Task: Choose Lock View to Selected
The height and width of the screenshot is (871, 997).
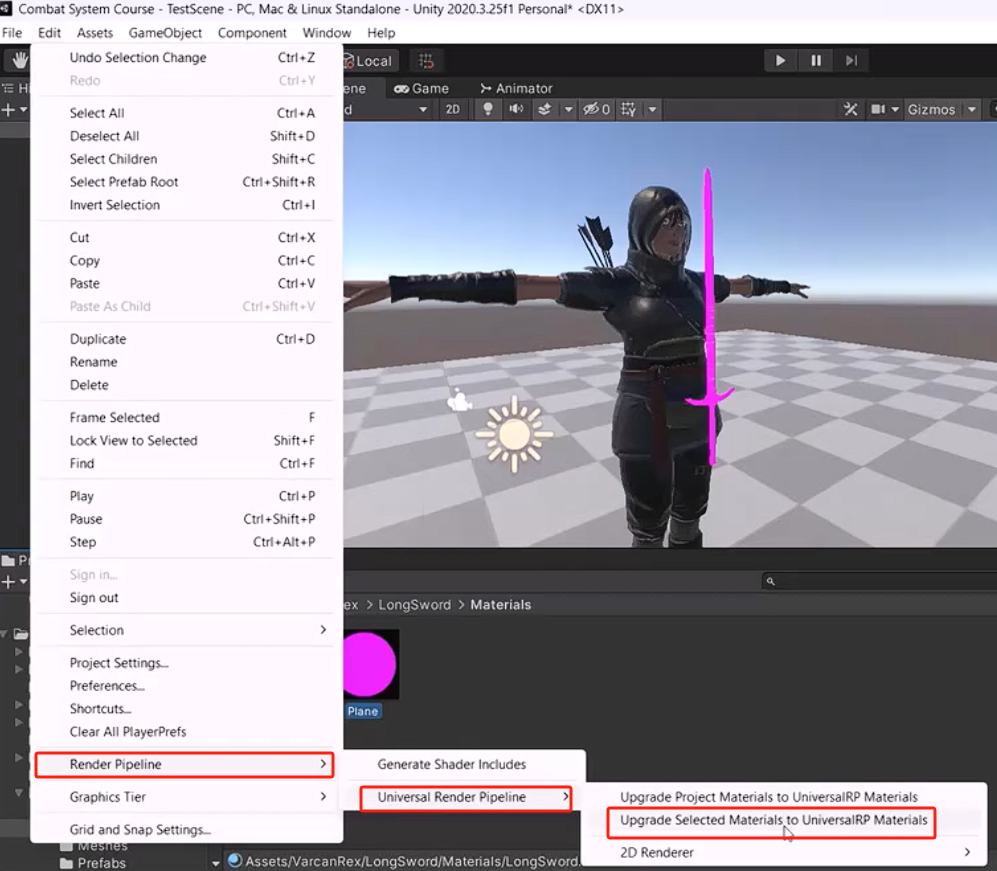Action: [184, 440]
